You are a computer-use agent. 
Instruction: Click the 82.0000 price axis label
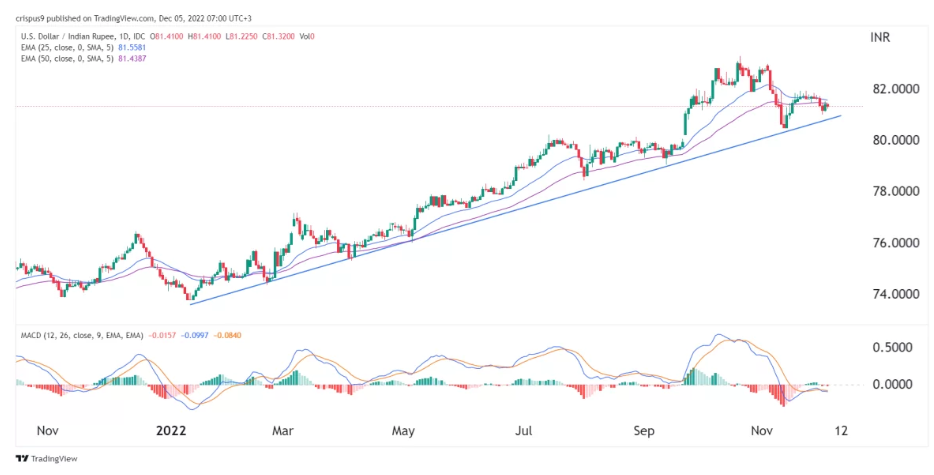point(893,89)
